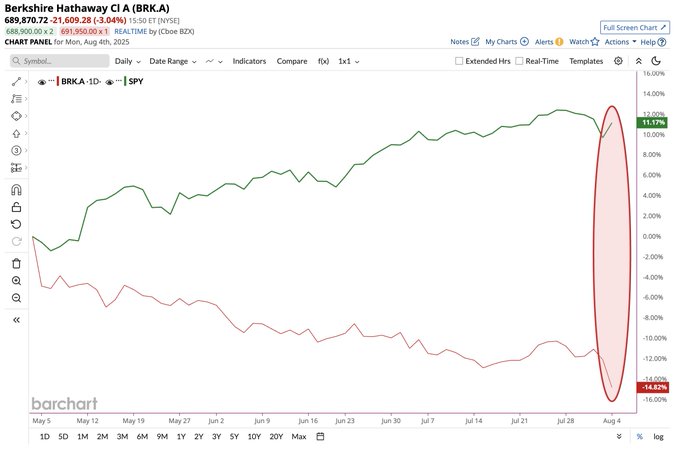Open the Actions dropdown menu
This screenshot has height=450, width=680.
(x=620, y=42)
